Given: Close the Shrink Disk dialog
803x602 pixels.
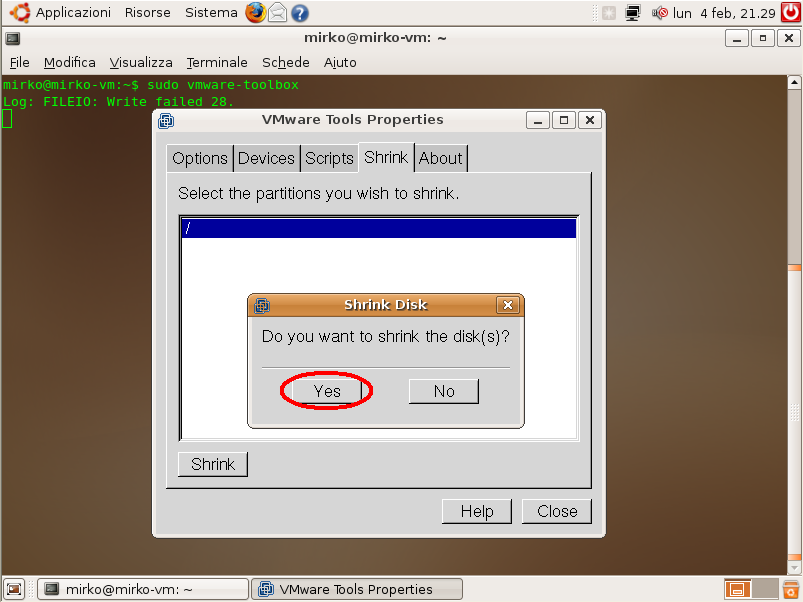Looking at the screenshot, I should point(508,305).
